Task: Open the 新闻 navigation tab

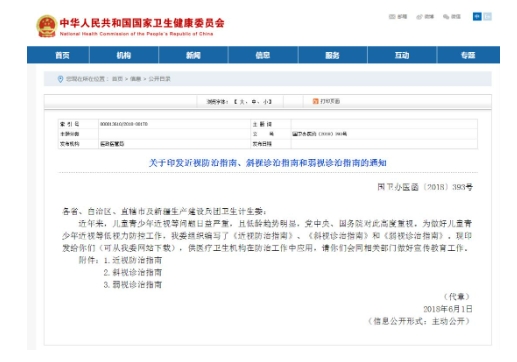Action: click(193, 55)
